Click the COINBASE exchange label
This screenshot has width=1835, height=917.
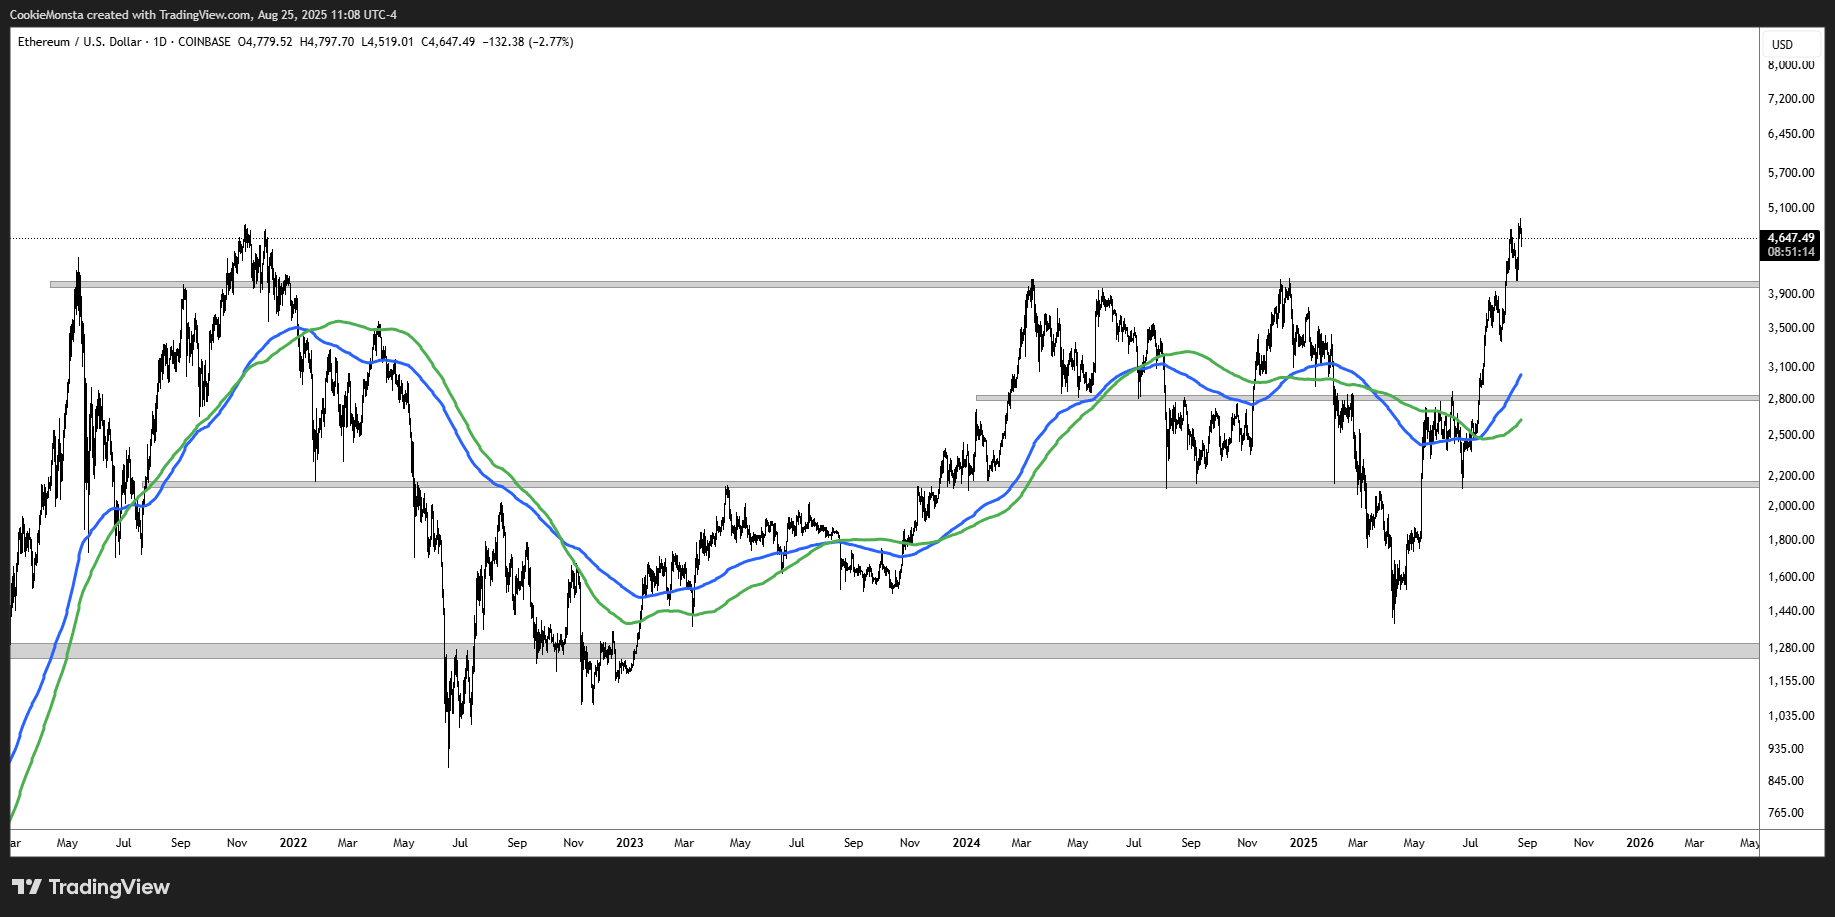click(204, 42)
